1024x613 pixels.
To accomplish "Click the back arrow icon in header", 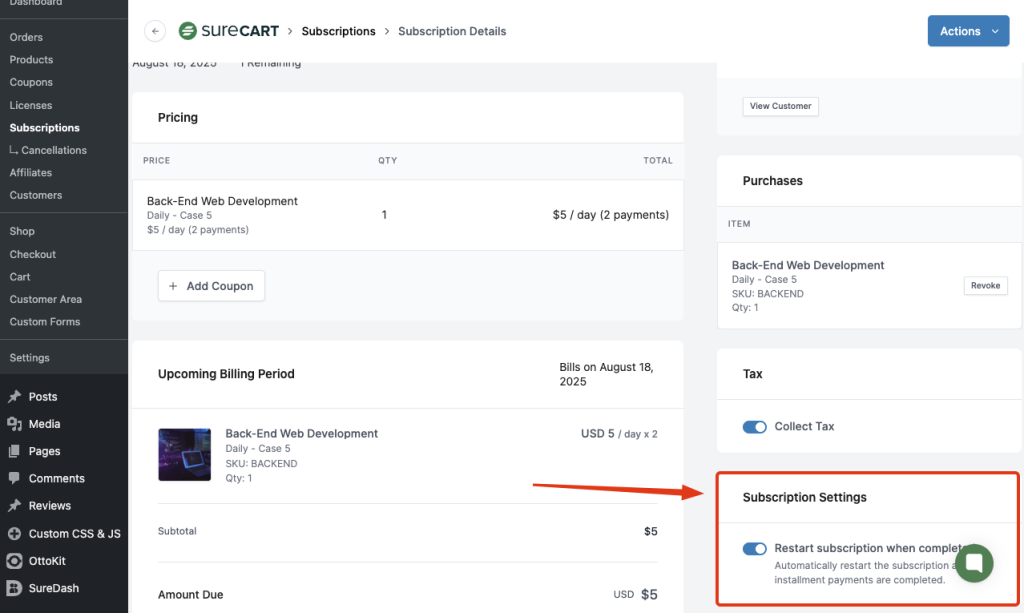I will [x=155, y=31].
